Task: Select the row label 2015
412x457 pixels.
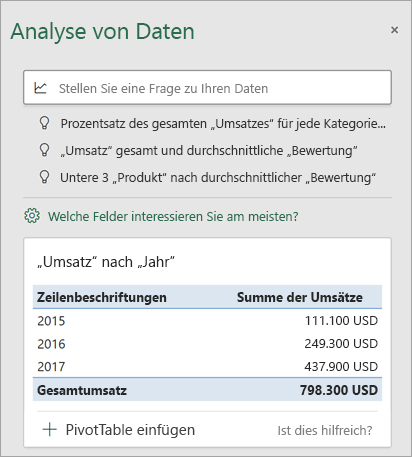Action: click(51, 321)
